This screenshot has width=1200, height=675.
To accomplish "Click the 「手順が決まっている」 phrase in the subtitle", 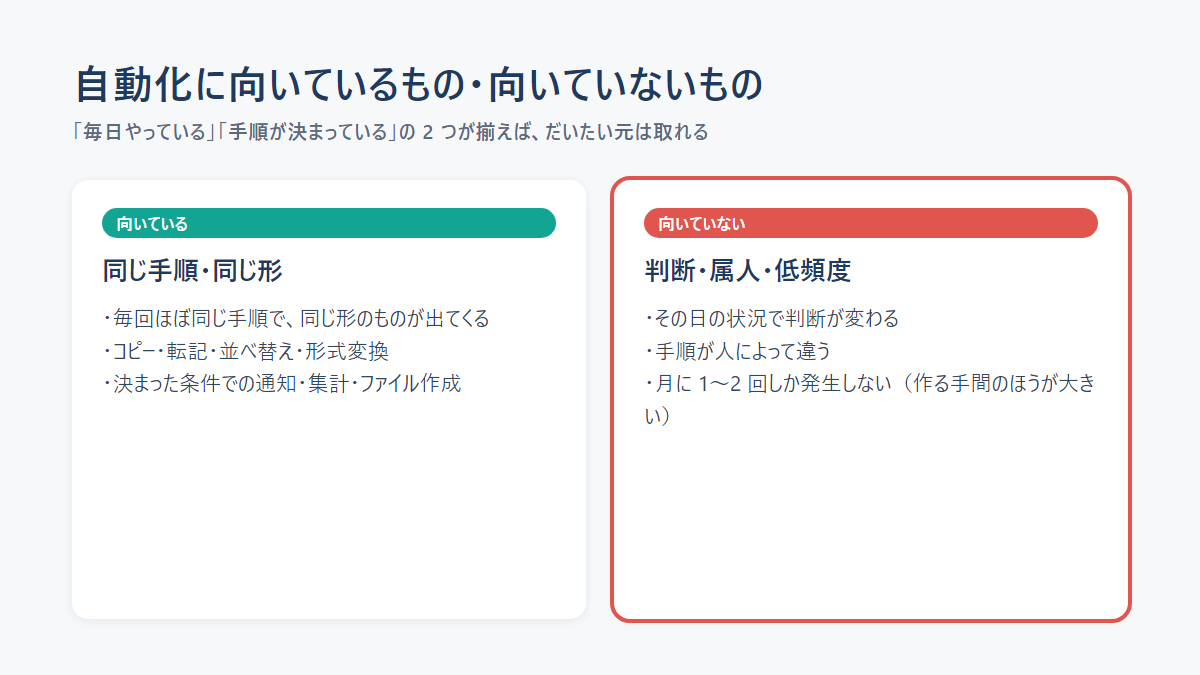I will coord(307,132).
